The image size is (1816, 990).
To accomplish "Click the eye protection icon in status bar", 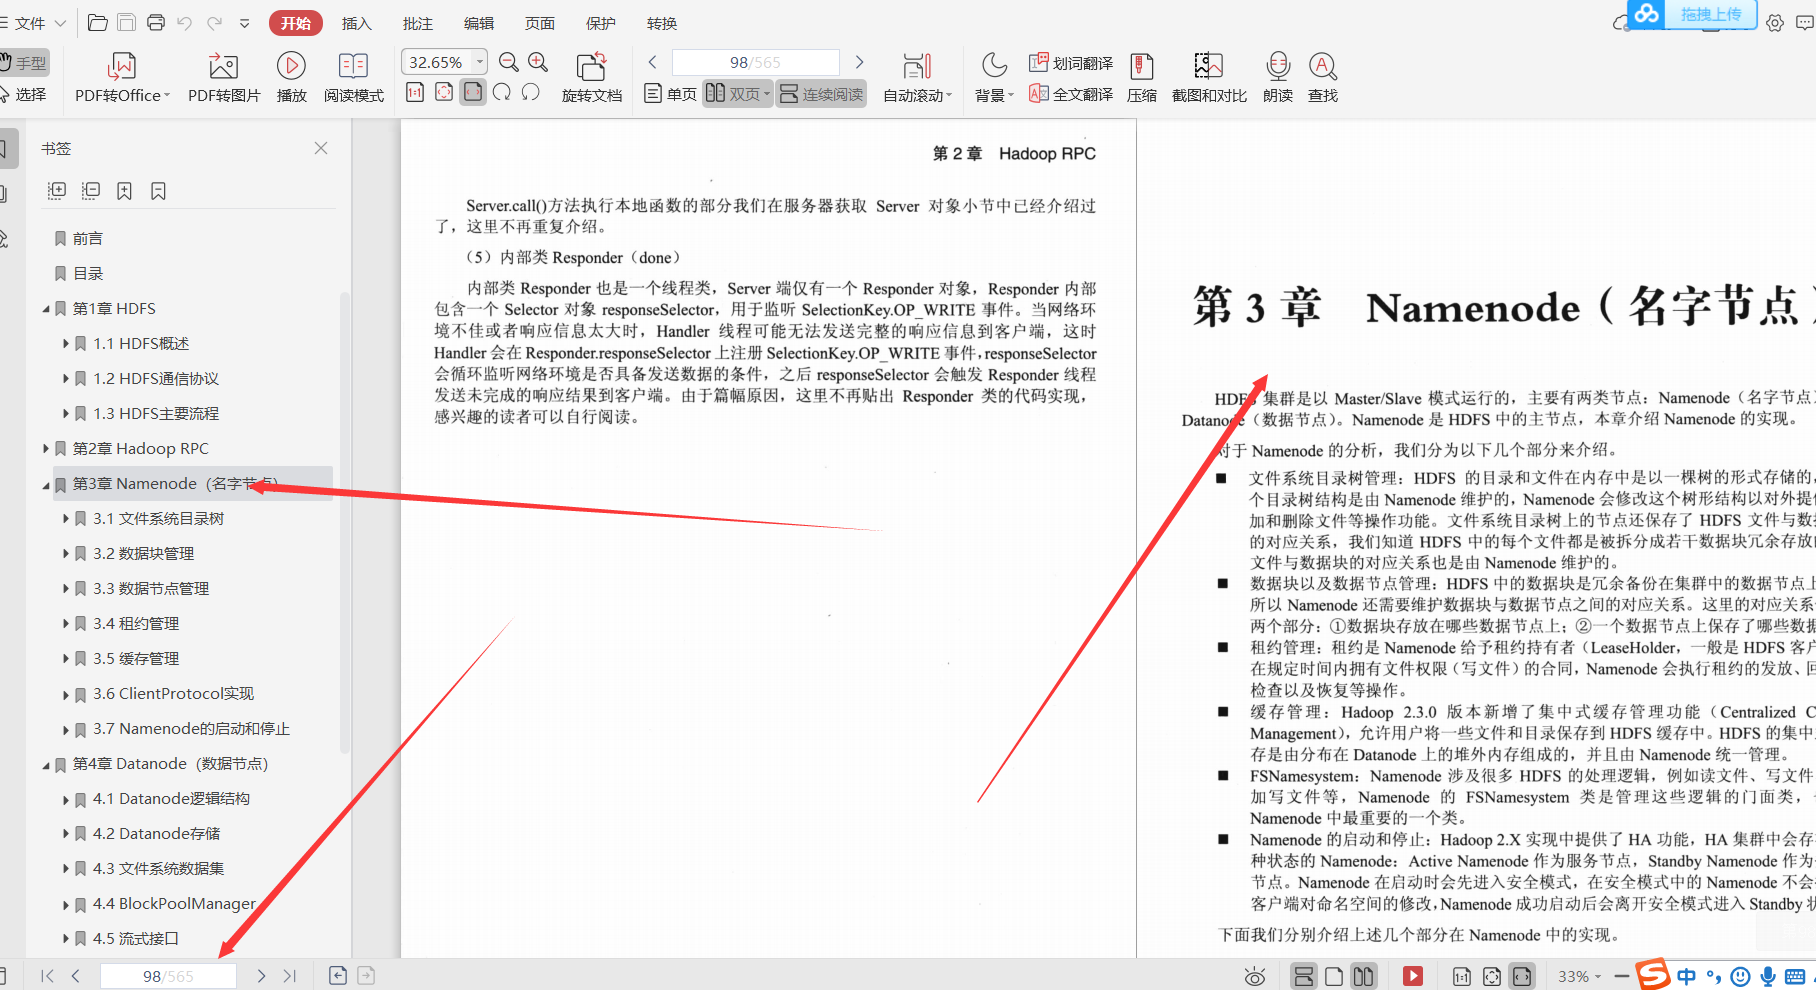I will click(1255, 976).
